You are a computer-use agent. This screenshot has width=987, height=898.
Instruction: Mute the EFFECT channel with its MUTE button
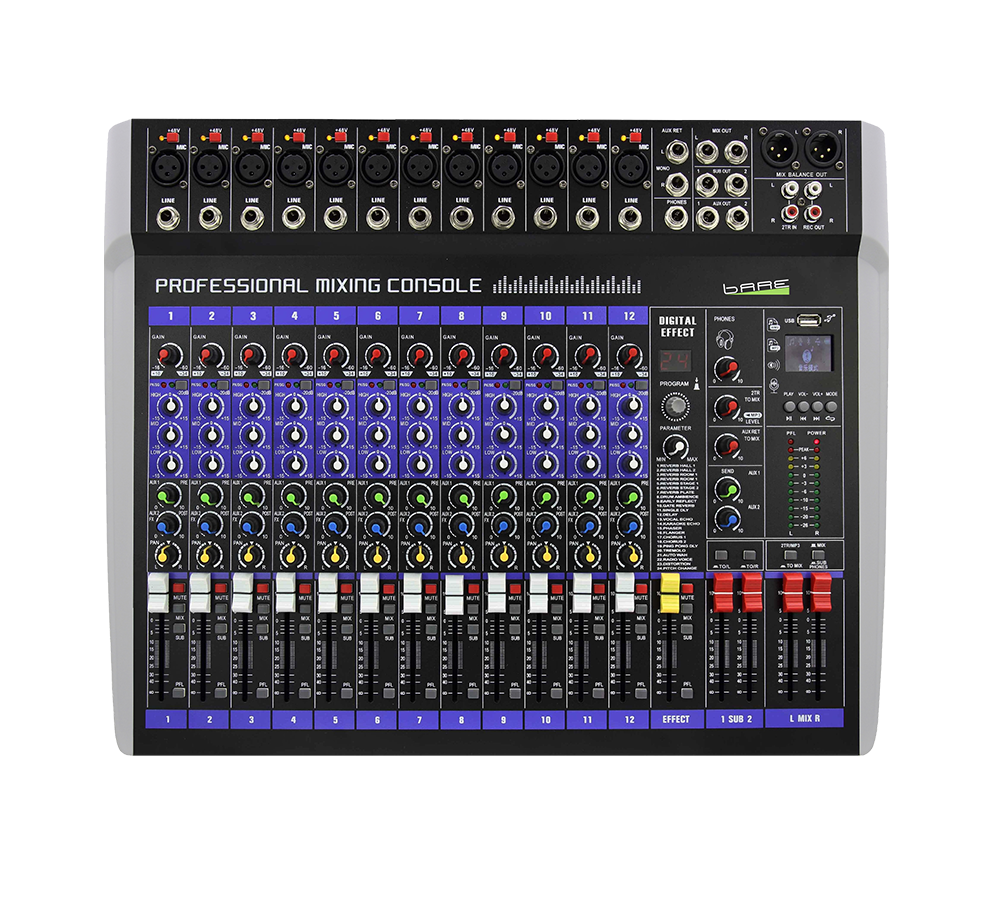pyautogui.click(x=687, y=588)
